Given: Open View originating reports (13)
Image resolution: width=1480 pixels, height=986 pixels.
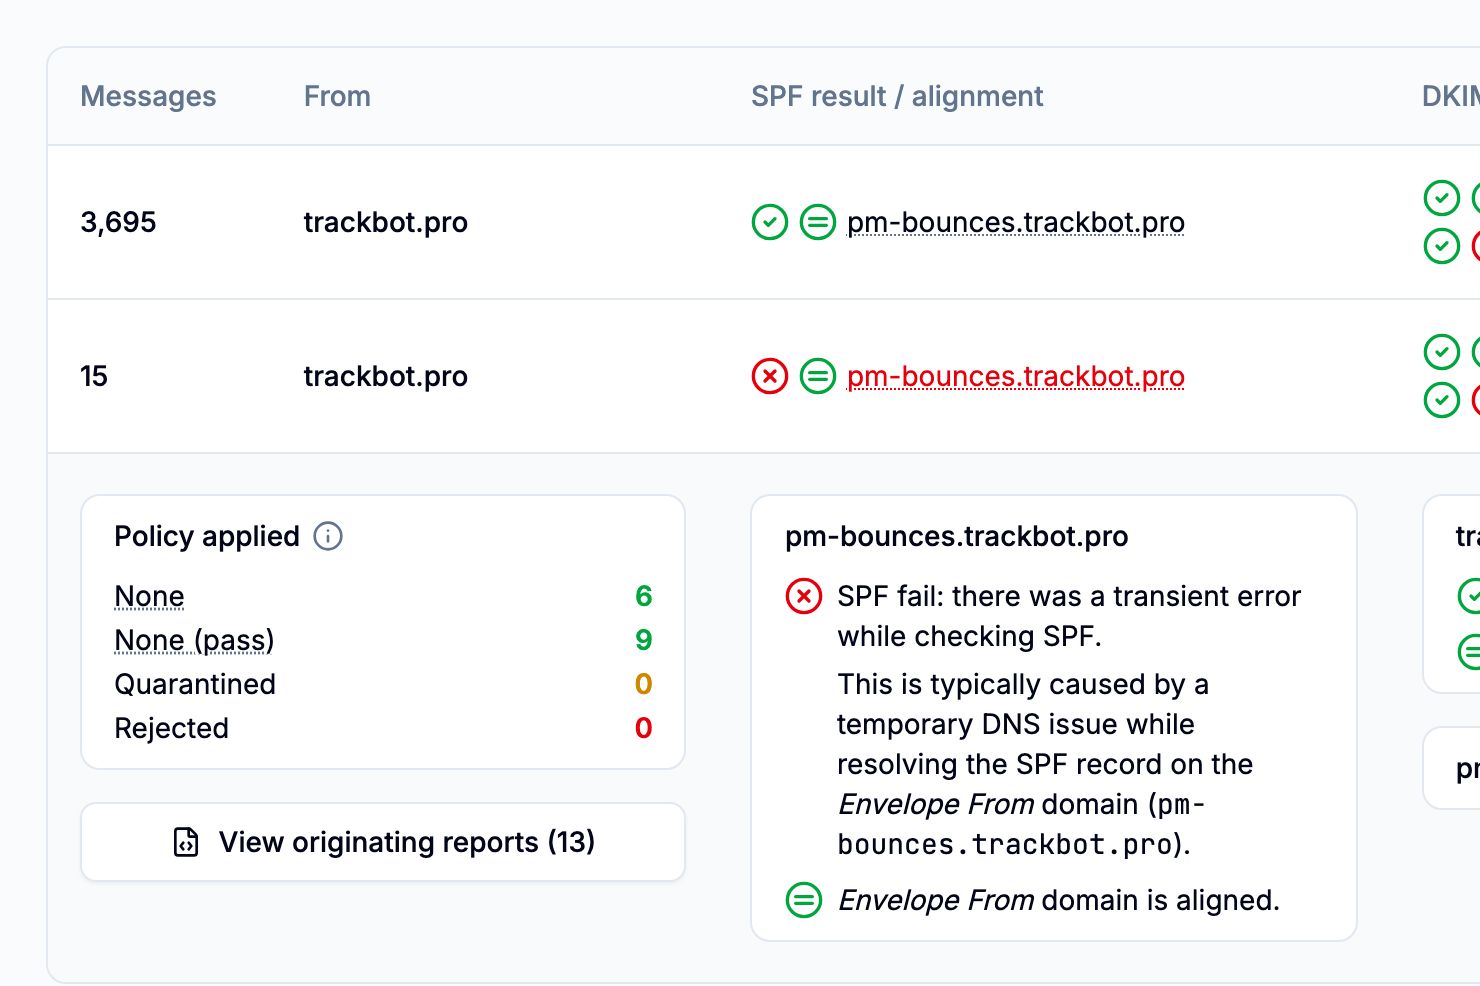Looking at the screenshot, I should point(383,842).
